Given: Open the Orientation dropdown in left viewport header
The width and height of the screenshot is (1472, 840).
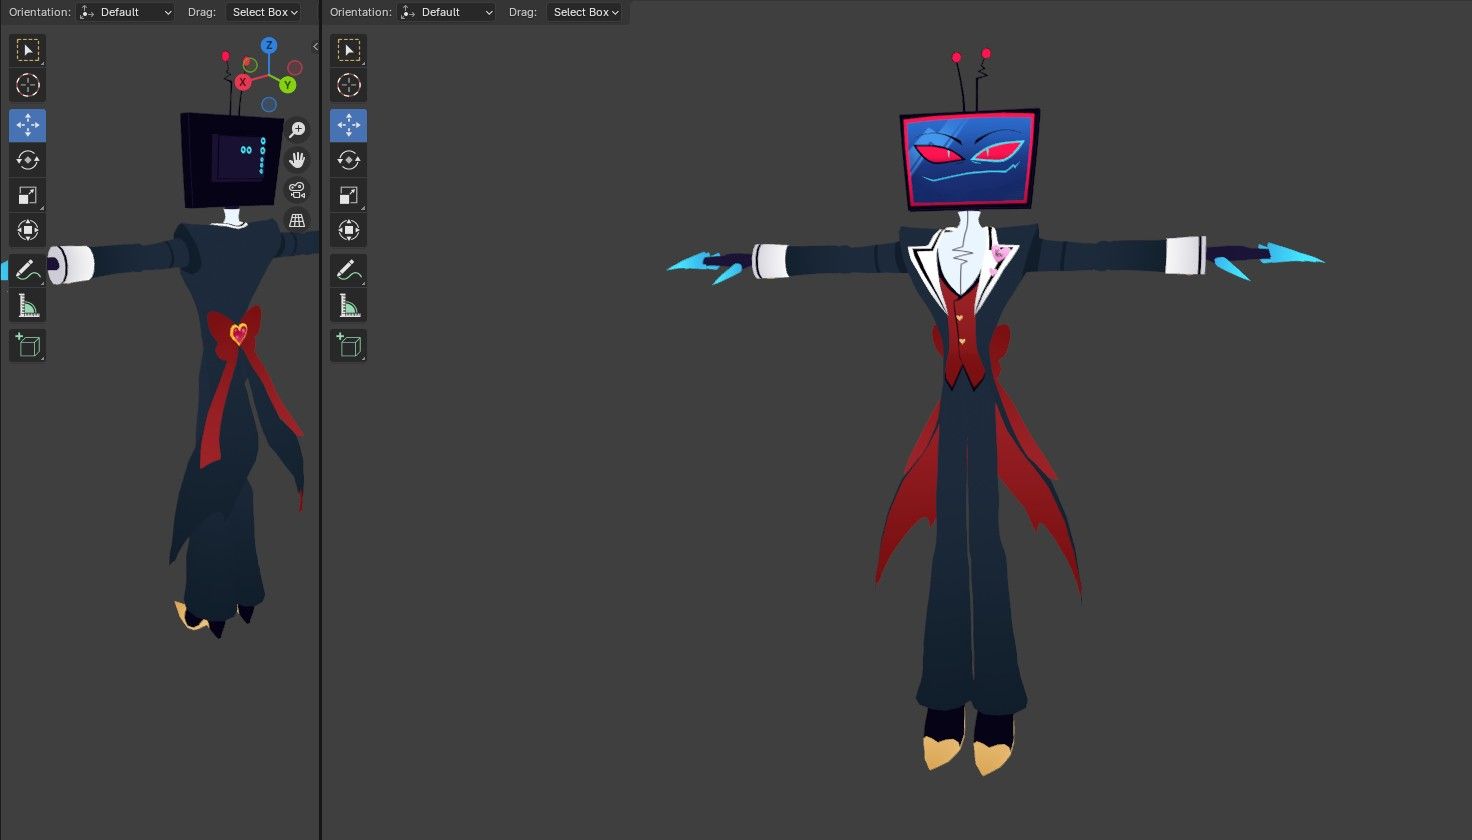Looking at the screenshot, I should pos(126,12).
